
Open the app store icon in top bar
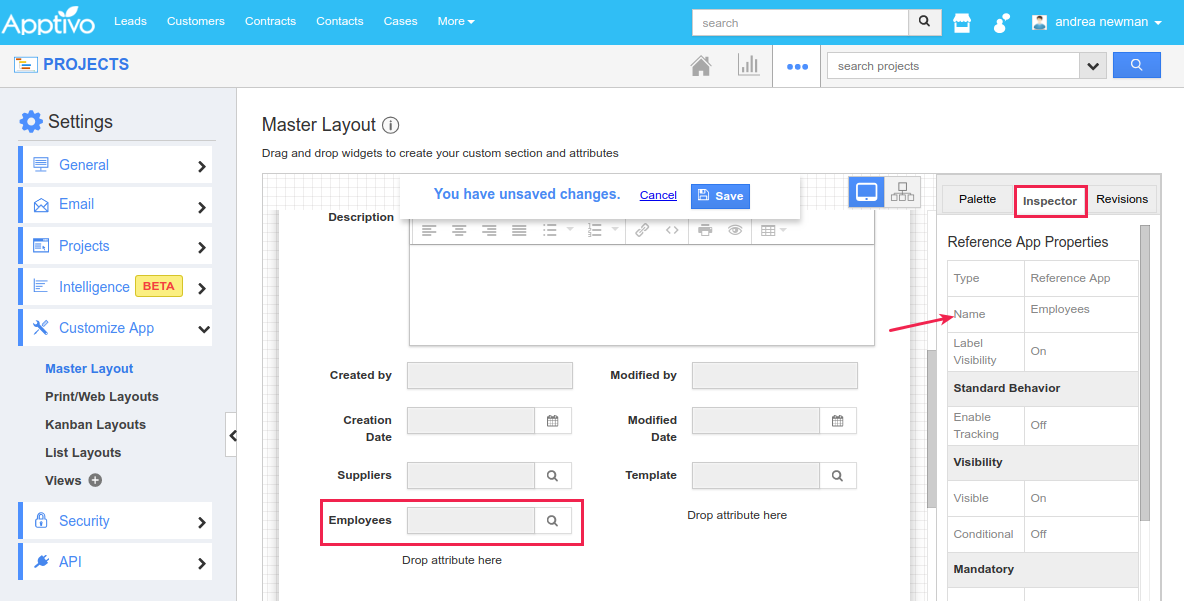pyautogui.click(x=961, y=22)
